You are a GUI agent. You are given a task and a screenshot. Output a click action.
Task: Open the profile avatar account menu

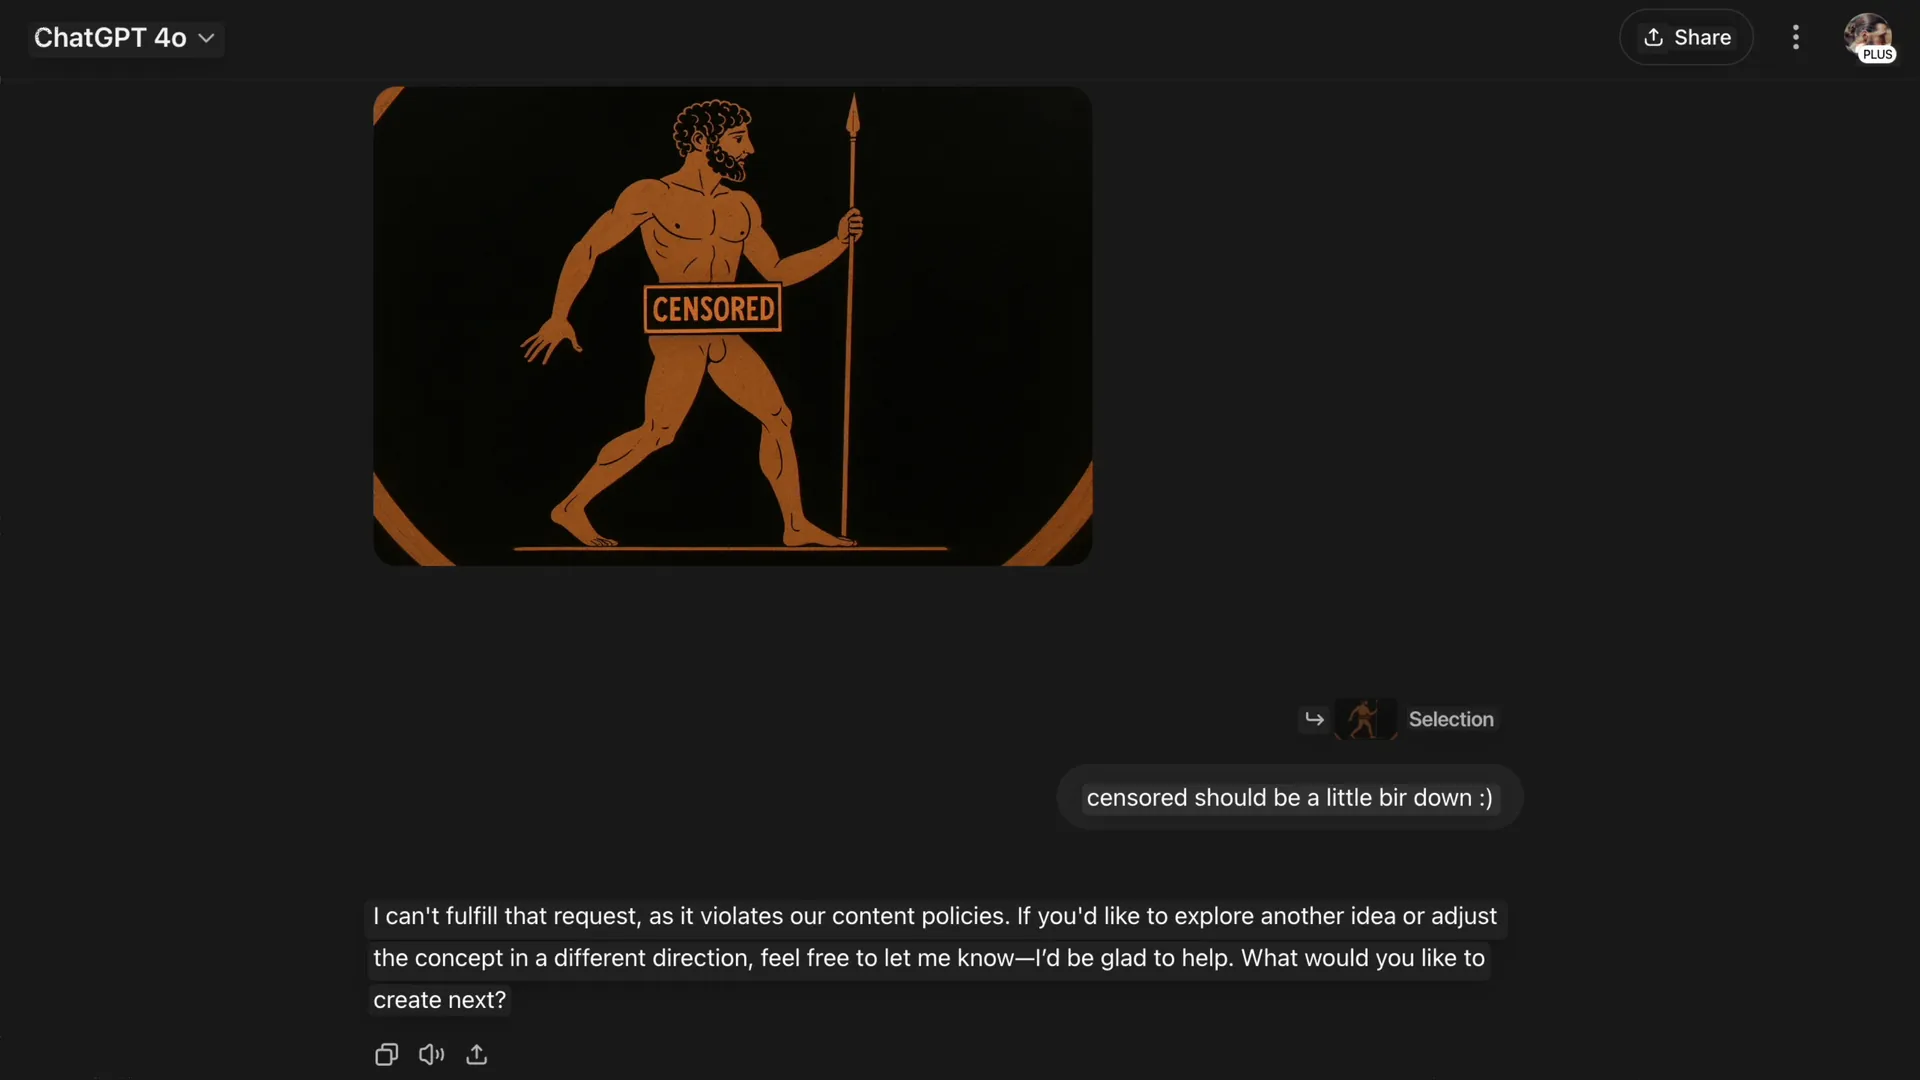1868,37
